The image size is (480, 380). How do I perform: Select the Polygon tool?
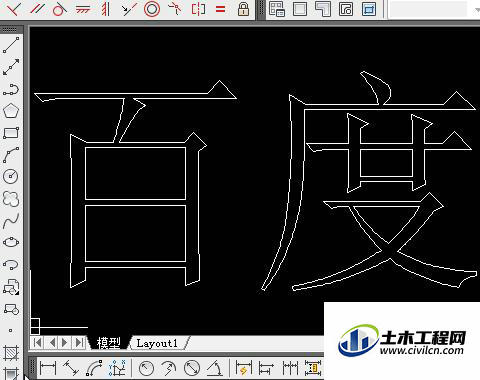click(11, 111)
